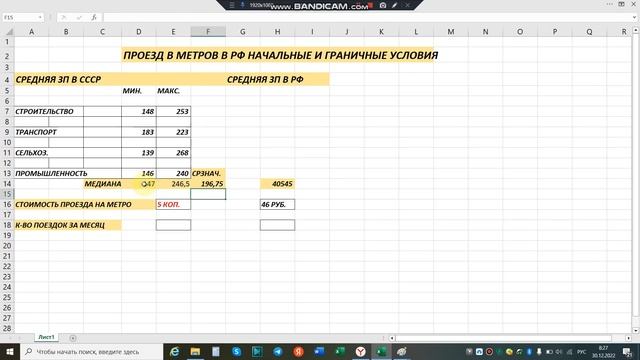Click the 46 РУБ. cell
Viewport: 640px width, 360px height.
tap(277, 204)
